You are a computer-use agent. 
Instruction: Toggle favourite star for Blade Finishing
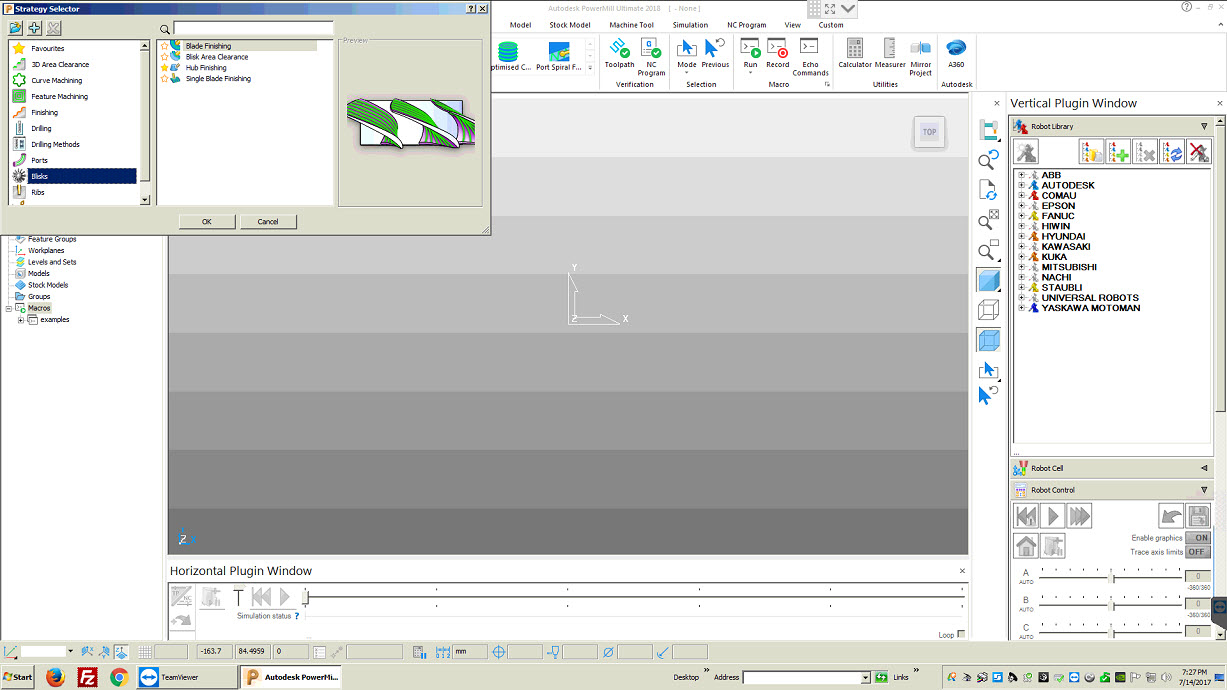coord(164,46)
